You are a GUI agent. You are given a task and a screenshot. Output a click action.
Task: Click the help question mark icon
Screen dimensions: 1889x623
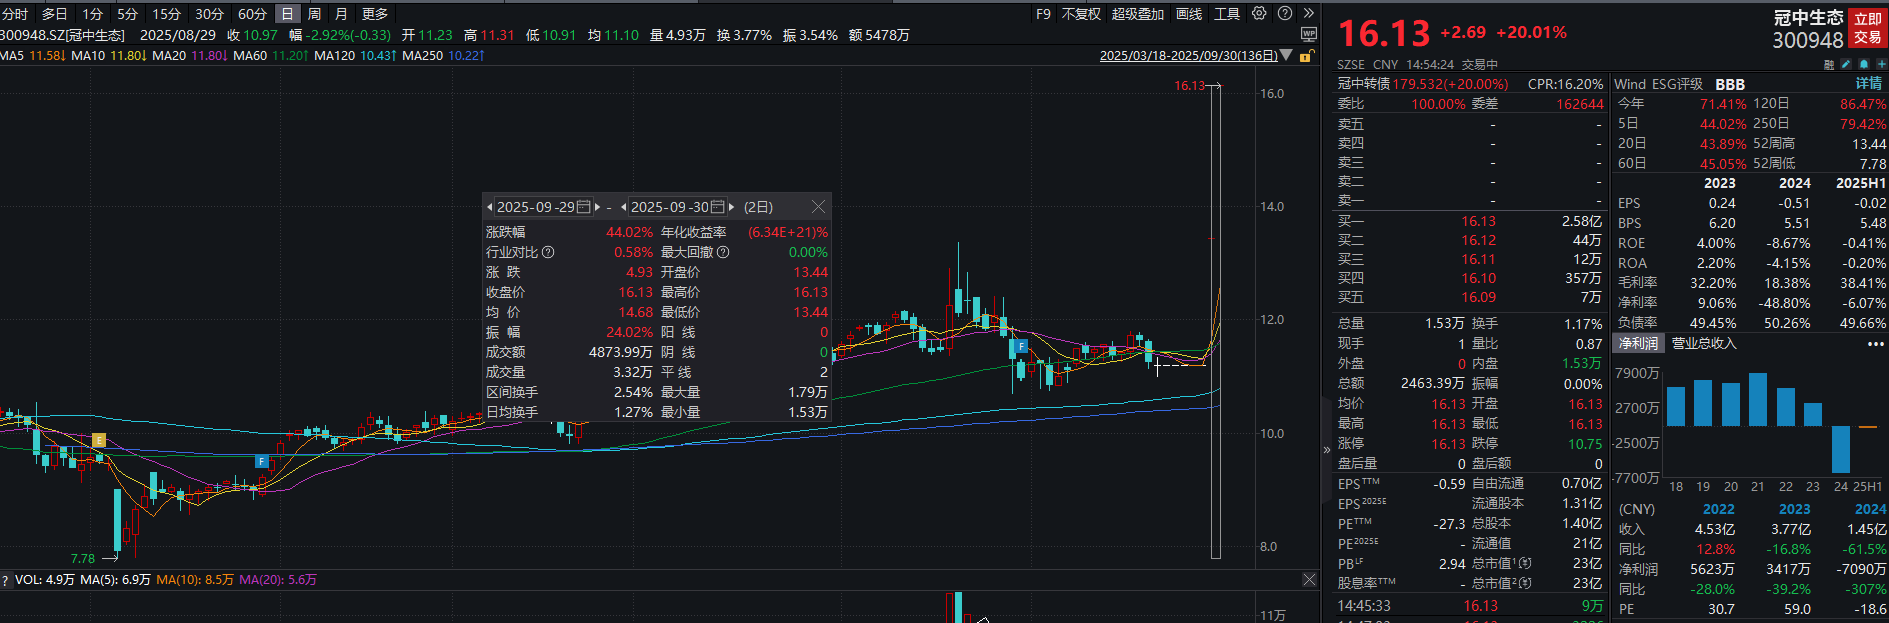1285,14
